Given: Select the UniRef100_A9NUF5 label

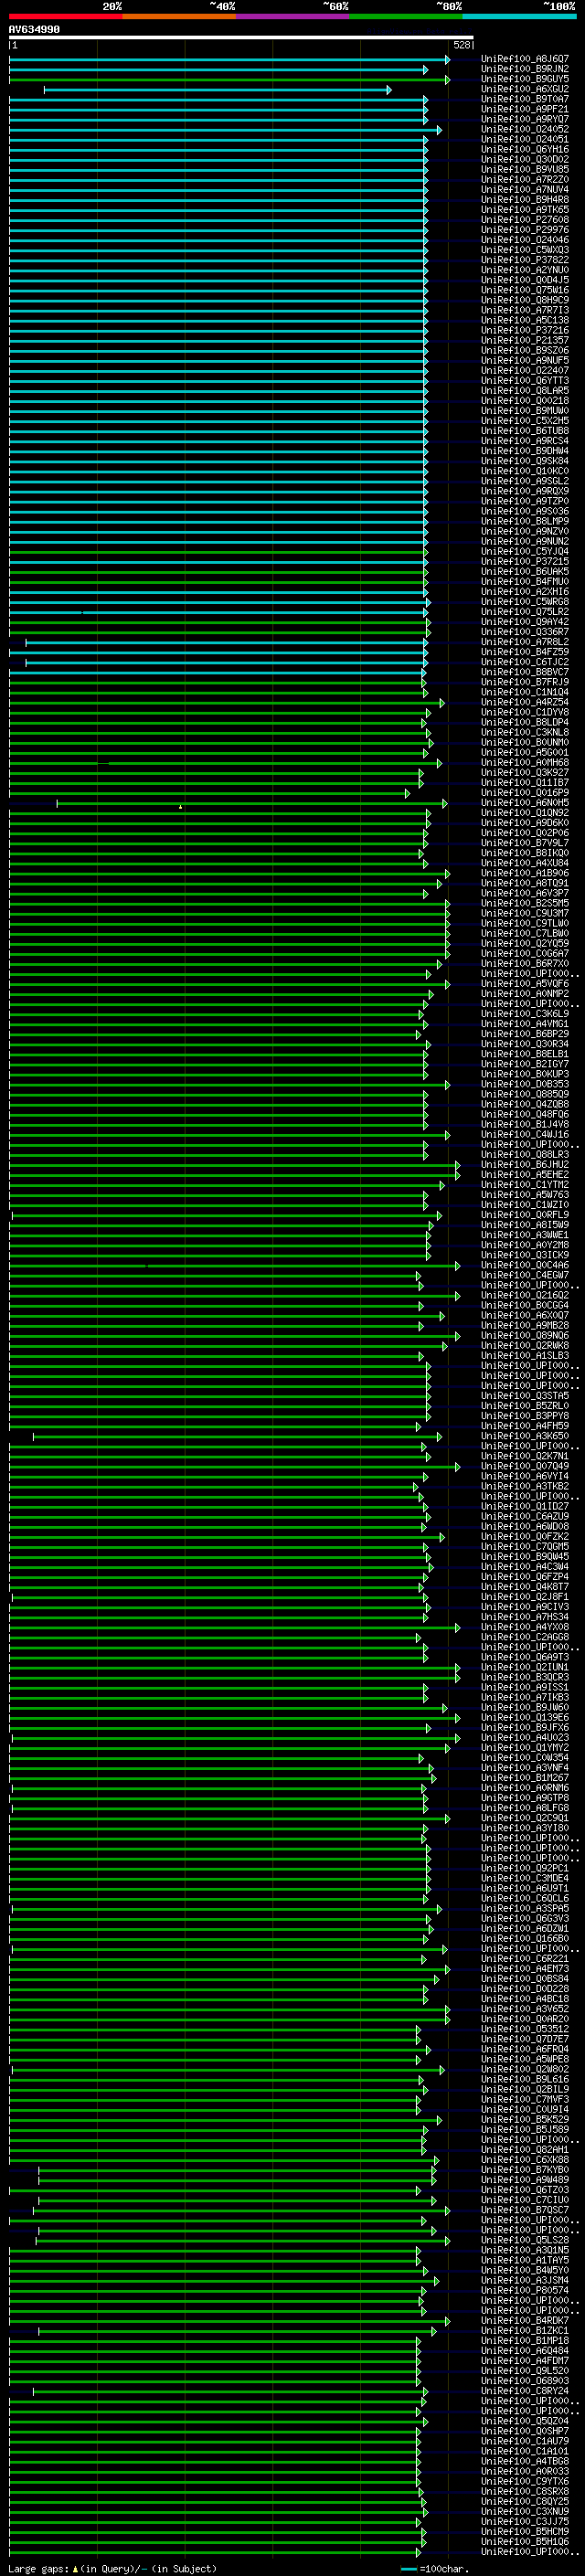Looking at the screenshot, I should 525,360.
